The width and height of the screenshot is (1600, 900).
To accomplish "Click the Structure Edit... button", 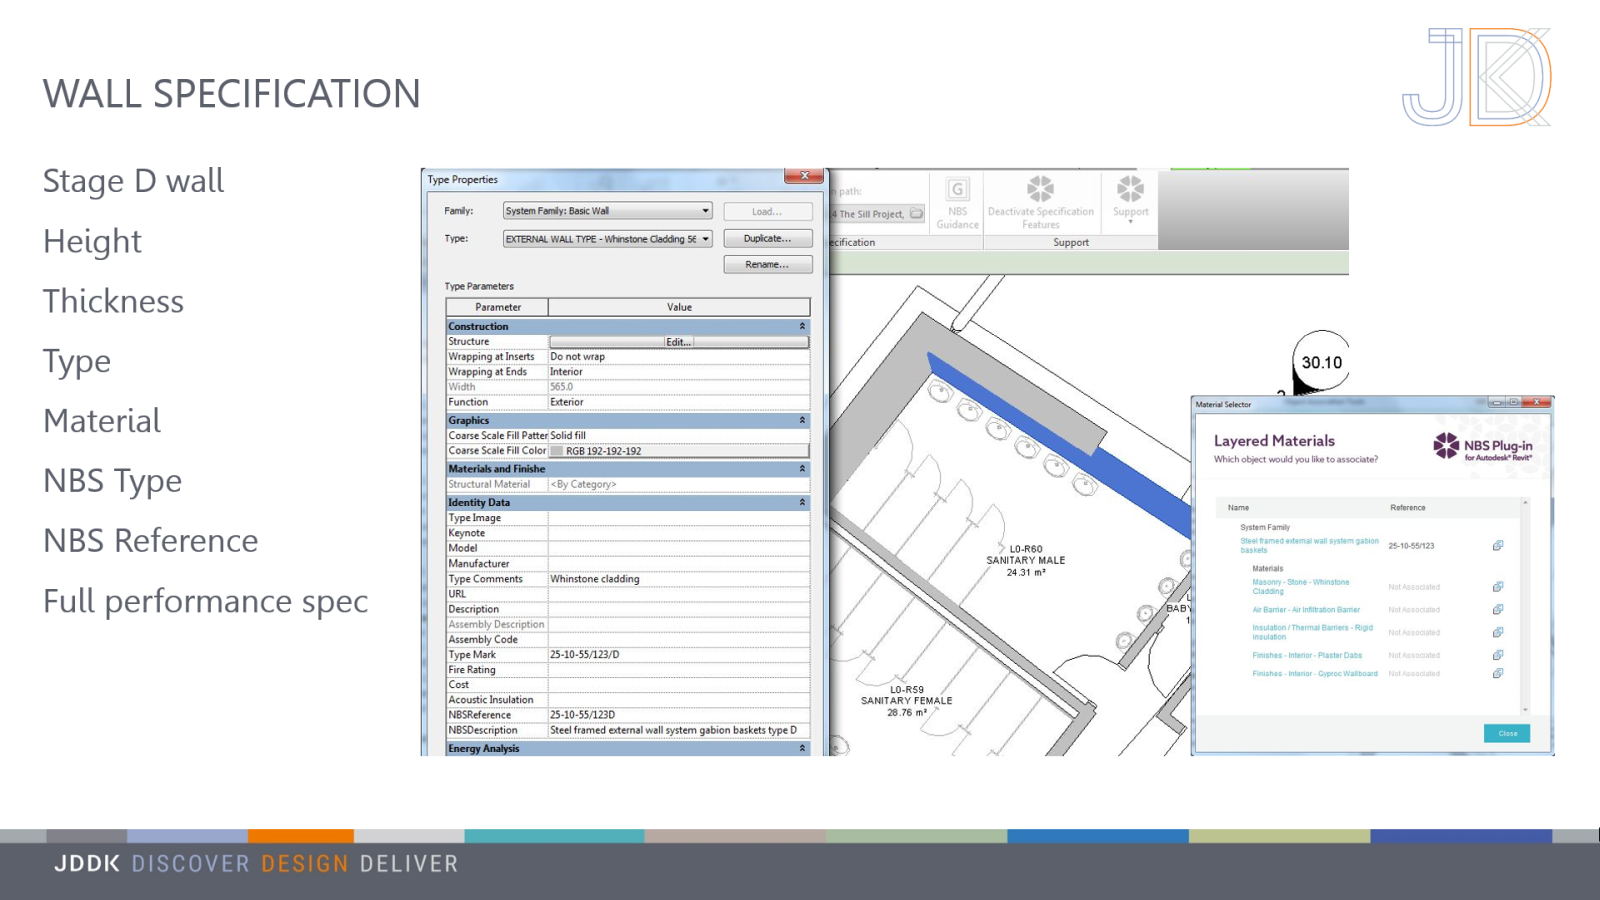I will pyautogui.click(x=679, y=342).
